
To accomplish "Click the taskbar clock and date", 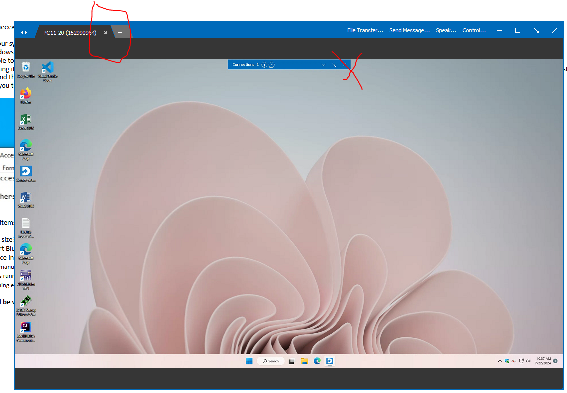I will (x=543, y=361).
